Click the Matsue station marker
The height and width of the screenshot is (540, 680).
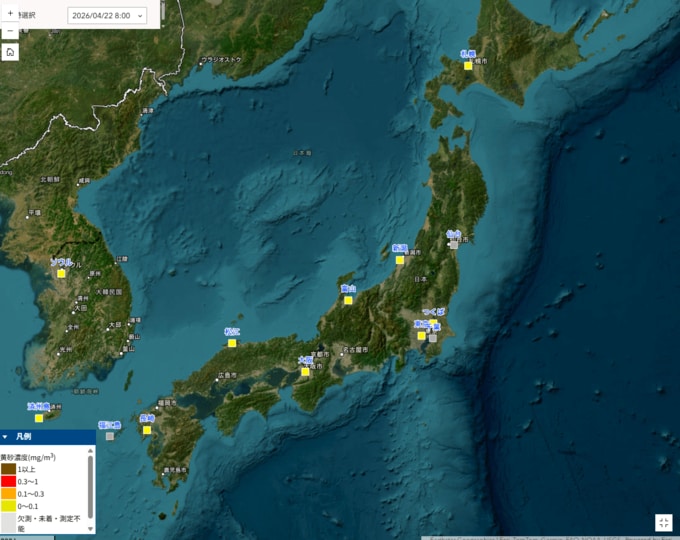232,342
